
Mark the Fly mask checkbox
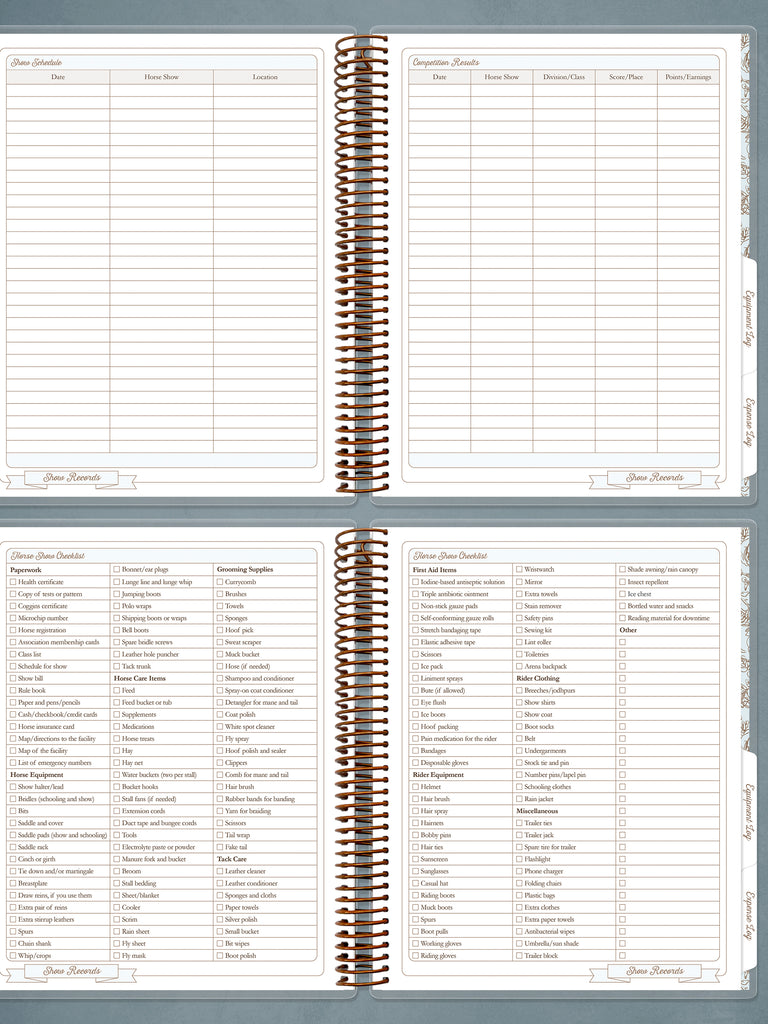pos(116,955)
